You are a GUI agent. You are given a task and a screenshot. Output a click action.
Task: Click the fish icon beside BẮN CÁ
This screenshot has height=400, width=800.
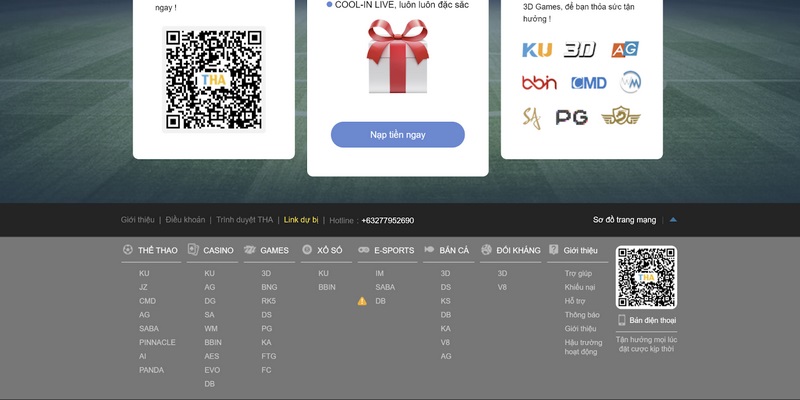coord(429,249)
